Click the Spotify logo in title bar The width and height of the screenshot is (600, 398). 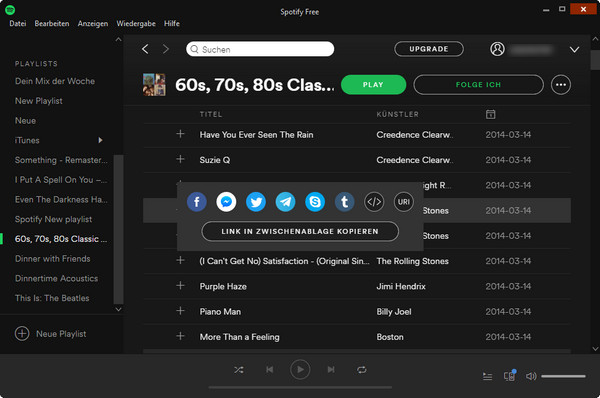point(10,10)
